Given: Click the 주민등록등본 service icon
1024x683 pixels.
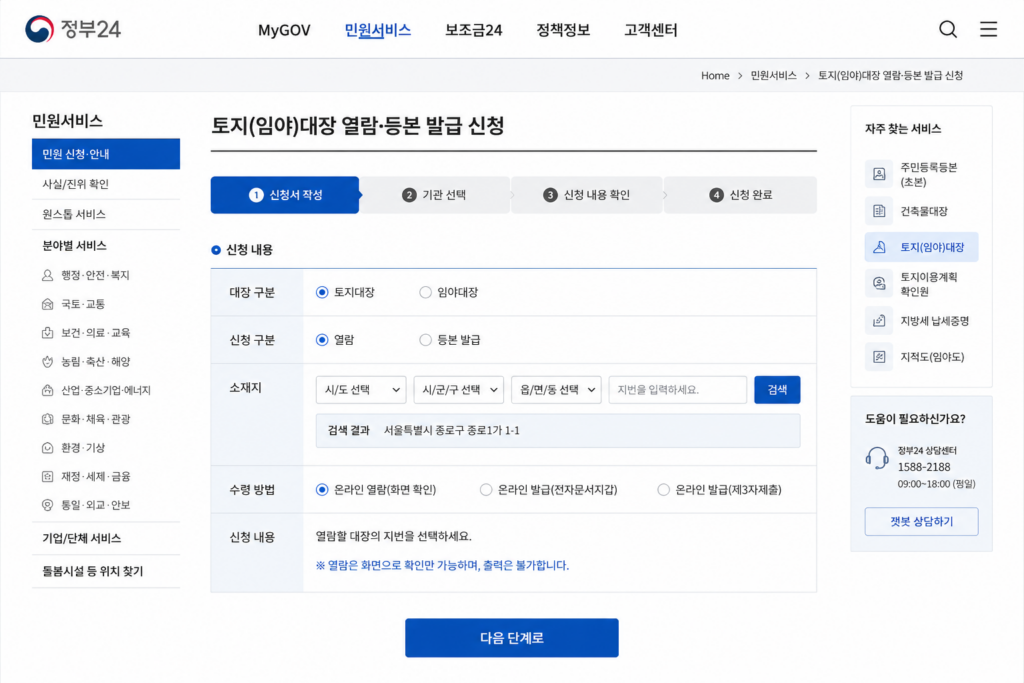Looking at the screenshot, I should [x=879, y=174].
